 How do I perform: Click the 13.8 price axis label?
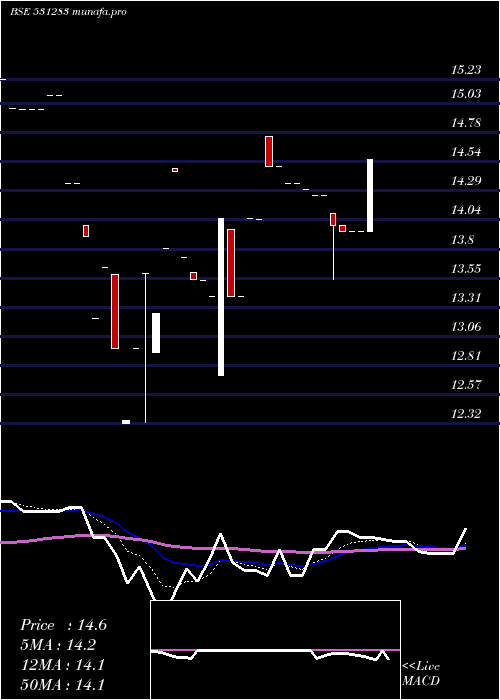pos(462,240)
